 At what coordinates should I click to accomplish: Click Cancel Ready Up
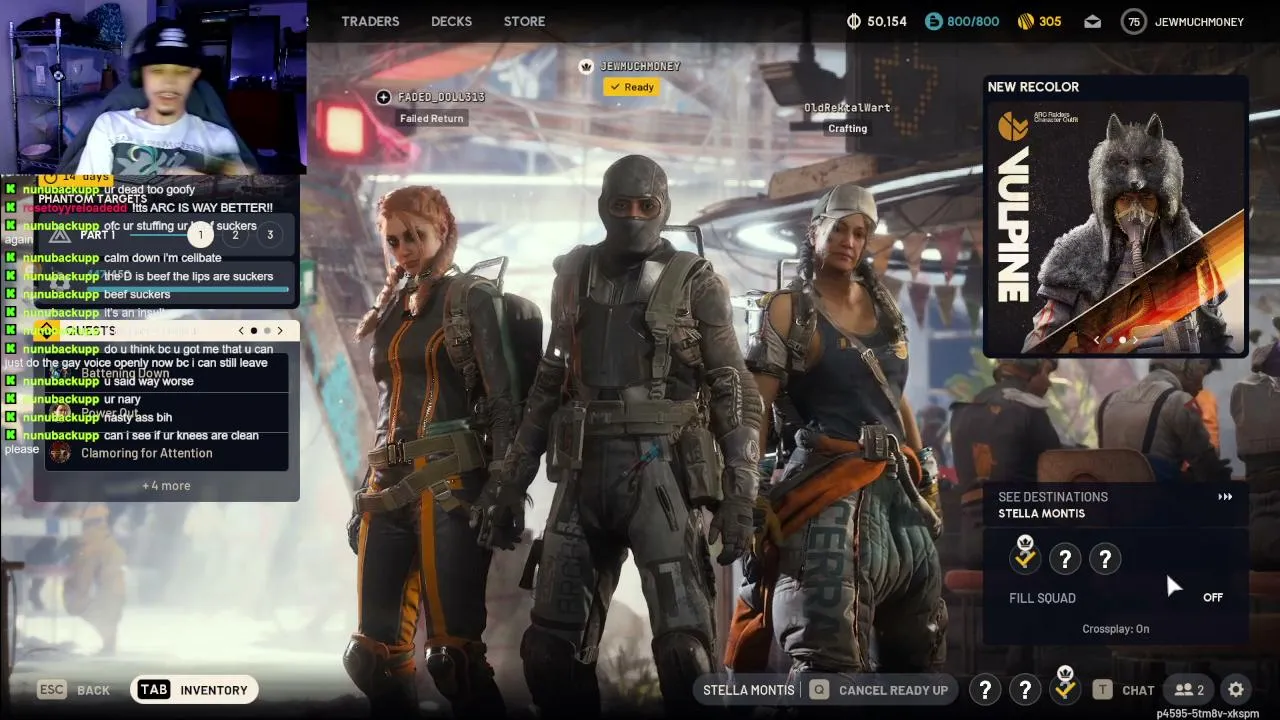click(x=879, y=690)
